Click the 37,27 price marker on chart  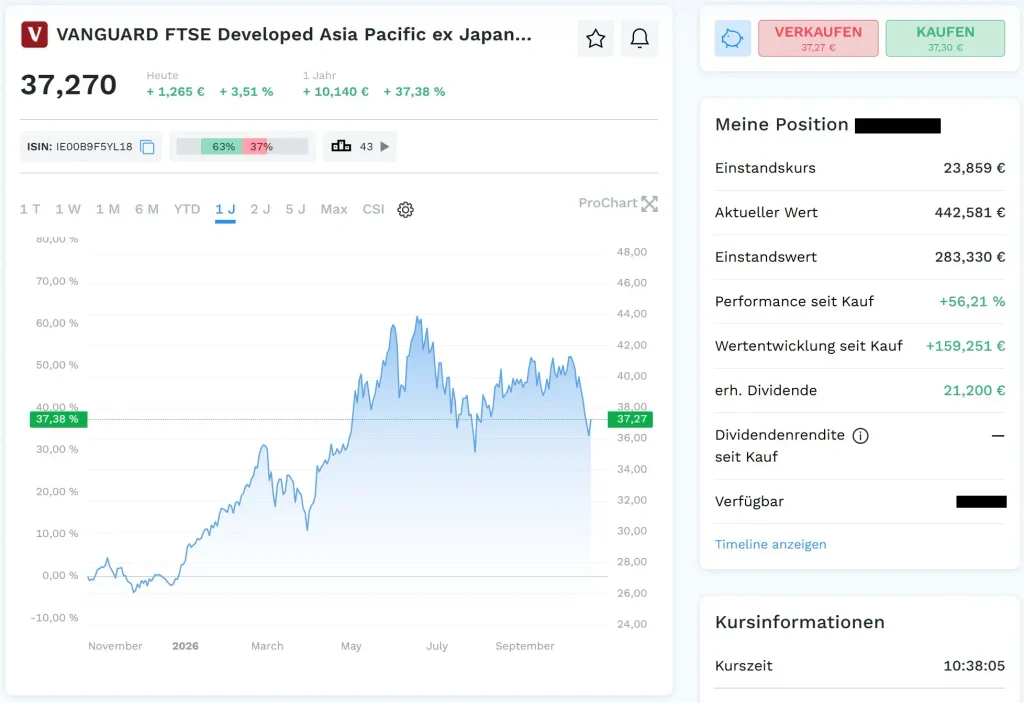click(x=630, y=419)
